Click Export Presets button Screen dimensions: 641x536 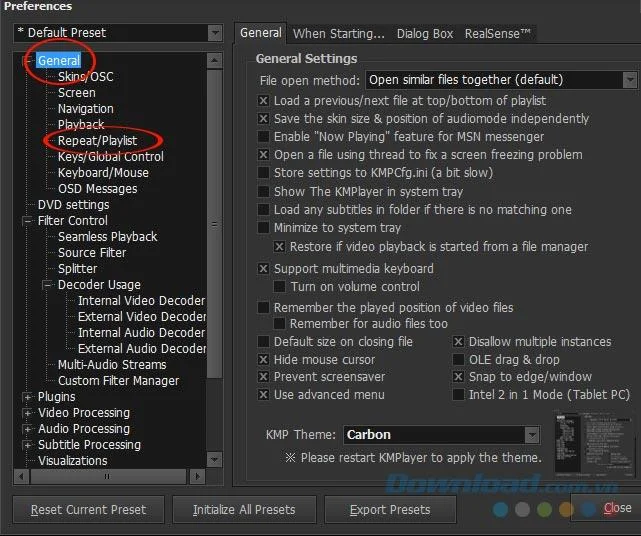click(x=390, y=509)
